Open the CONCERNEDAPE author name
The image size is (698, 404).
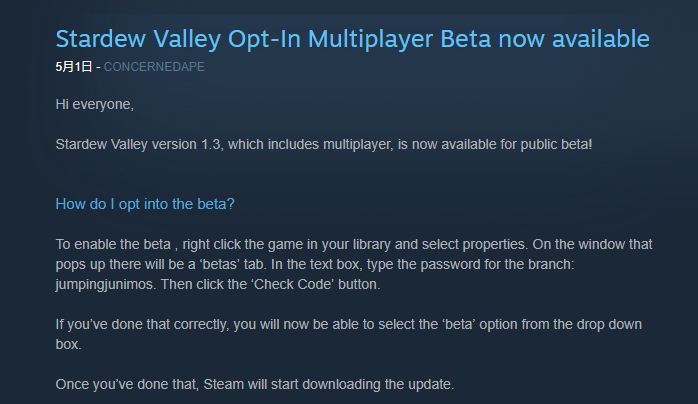(154, 67)
